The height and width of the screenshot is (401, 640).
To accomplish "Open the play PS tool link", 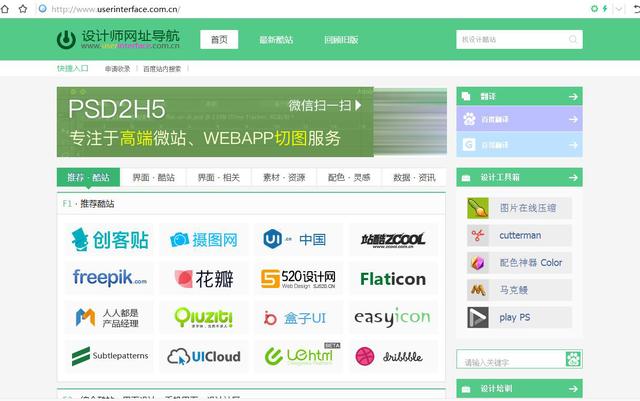I will (515, 317).
